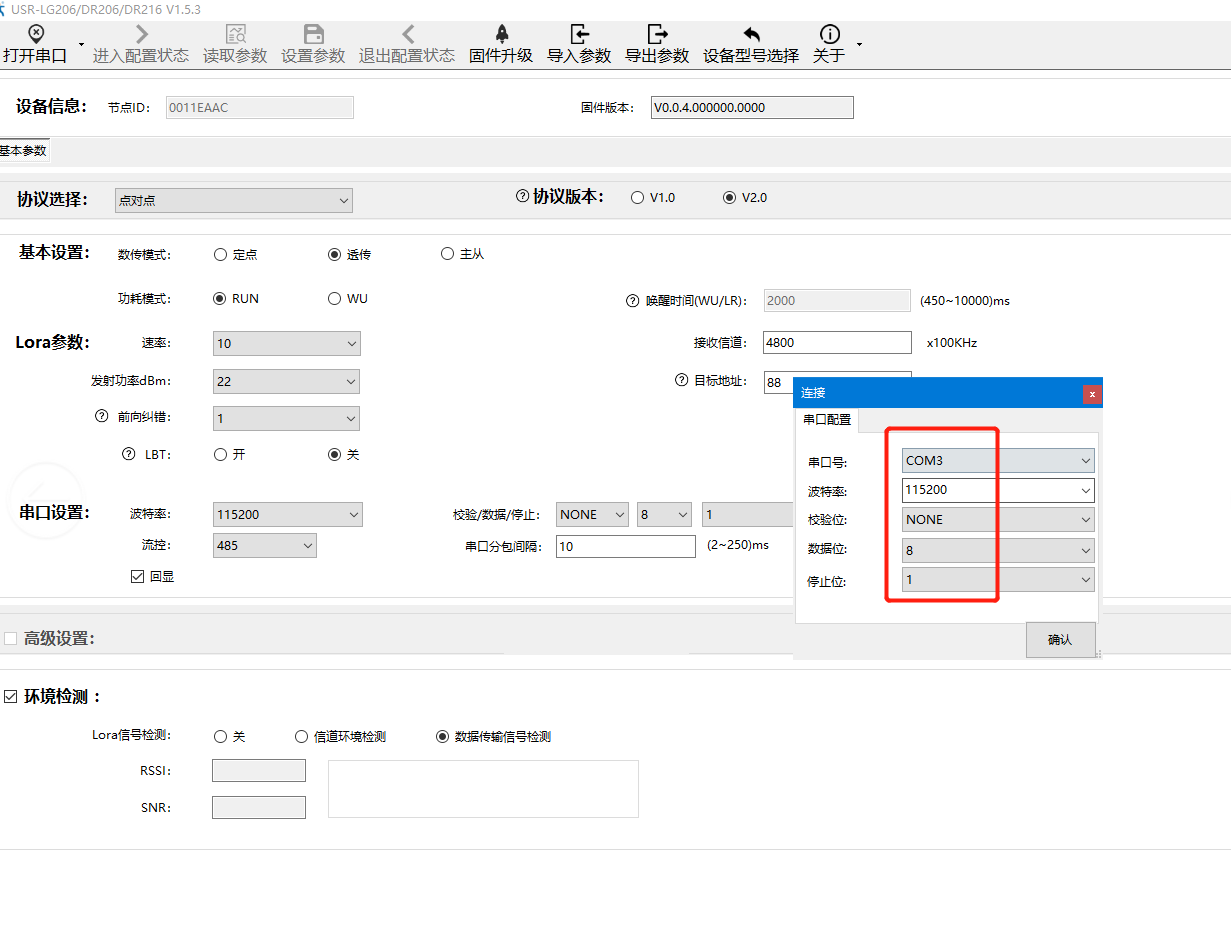Expand the 发射功率dBm dropdown showing 22

[286, 381]
